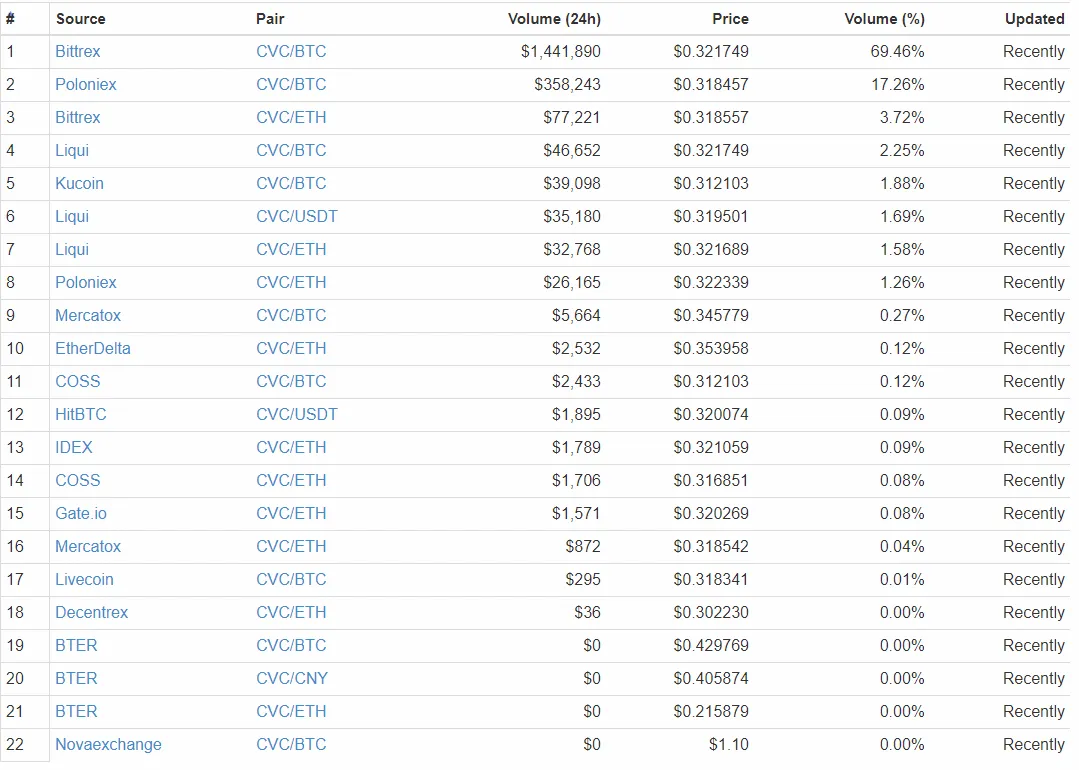The width and height of the screenshot is (1079, 770).
Task: Open the IDEX source link
Action: (x=74, y=448)
